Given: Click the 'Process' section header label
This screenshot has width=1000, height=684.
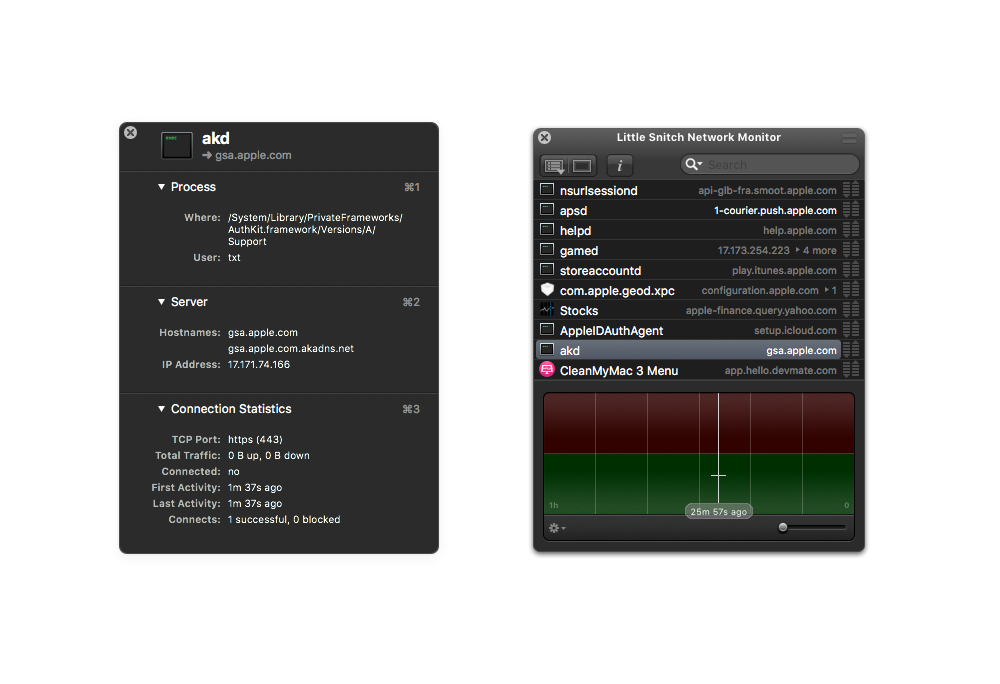Looking at the screenshot, I should click(x=193, y=187).
